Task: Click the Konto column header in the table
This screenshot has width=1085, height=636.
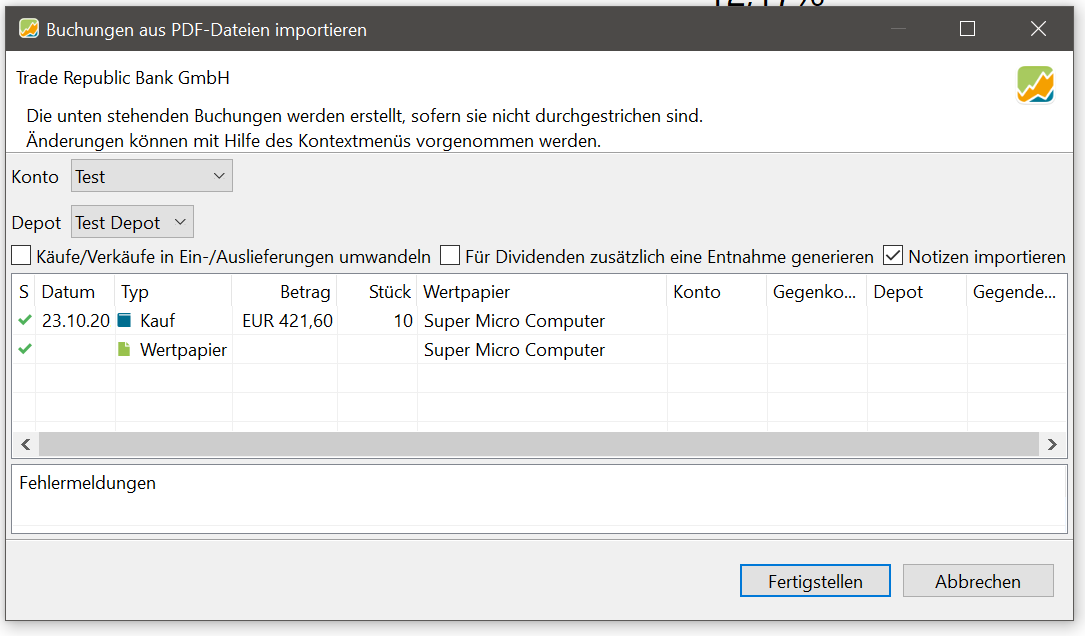Action: pos(717,291)
